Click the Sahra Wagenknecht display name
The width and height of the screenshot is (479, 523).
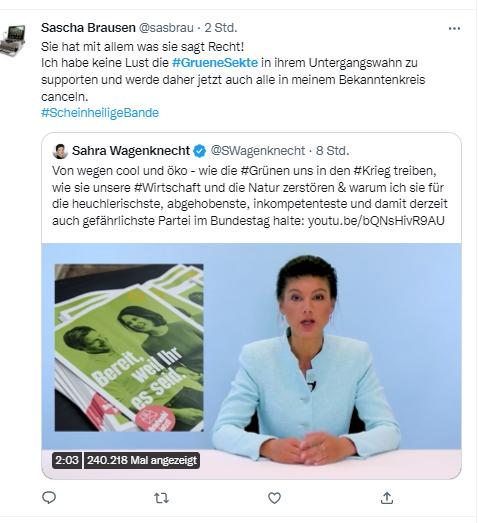tap(131, 151)
